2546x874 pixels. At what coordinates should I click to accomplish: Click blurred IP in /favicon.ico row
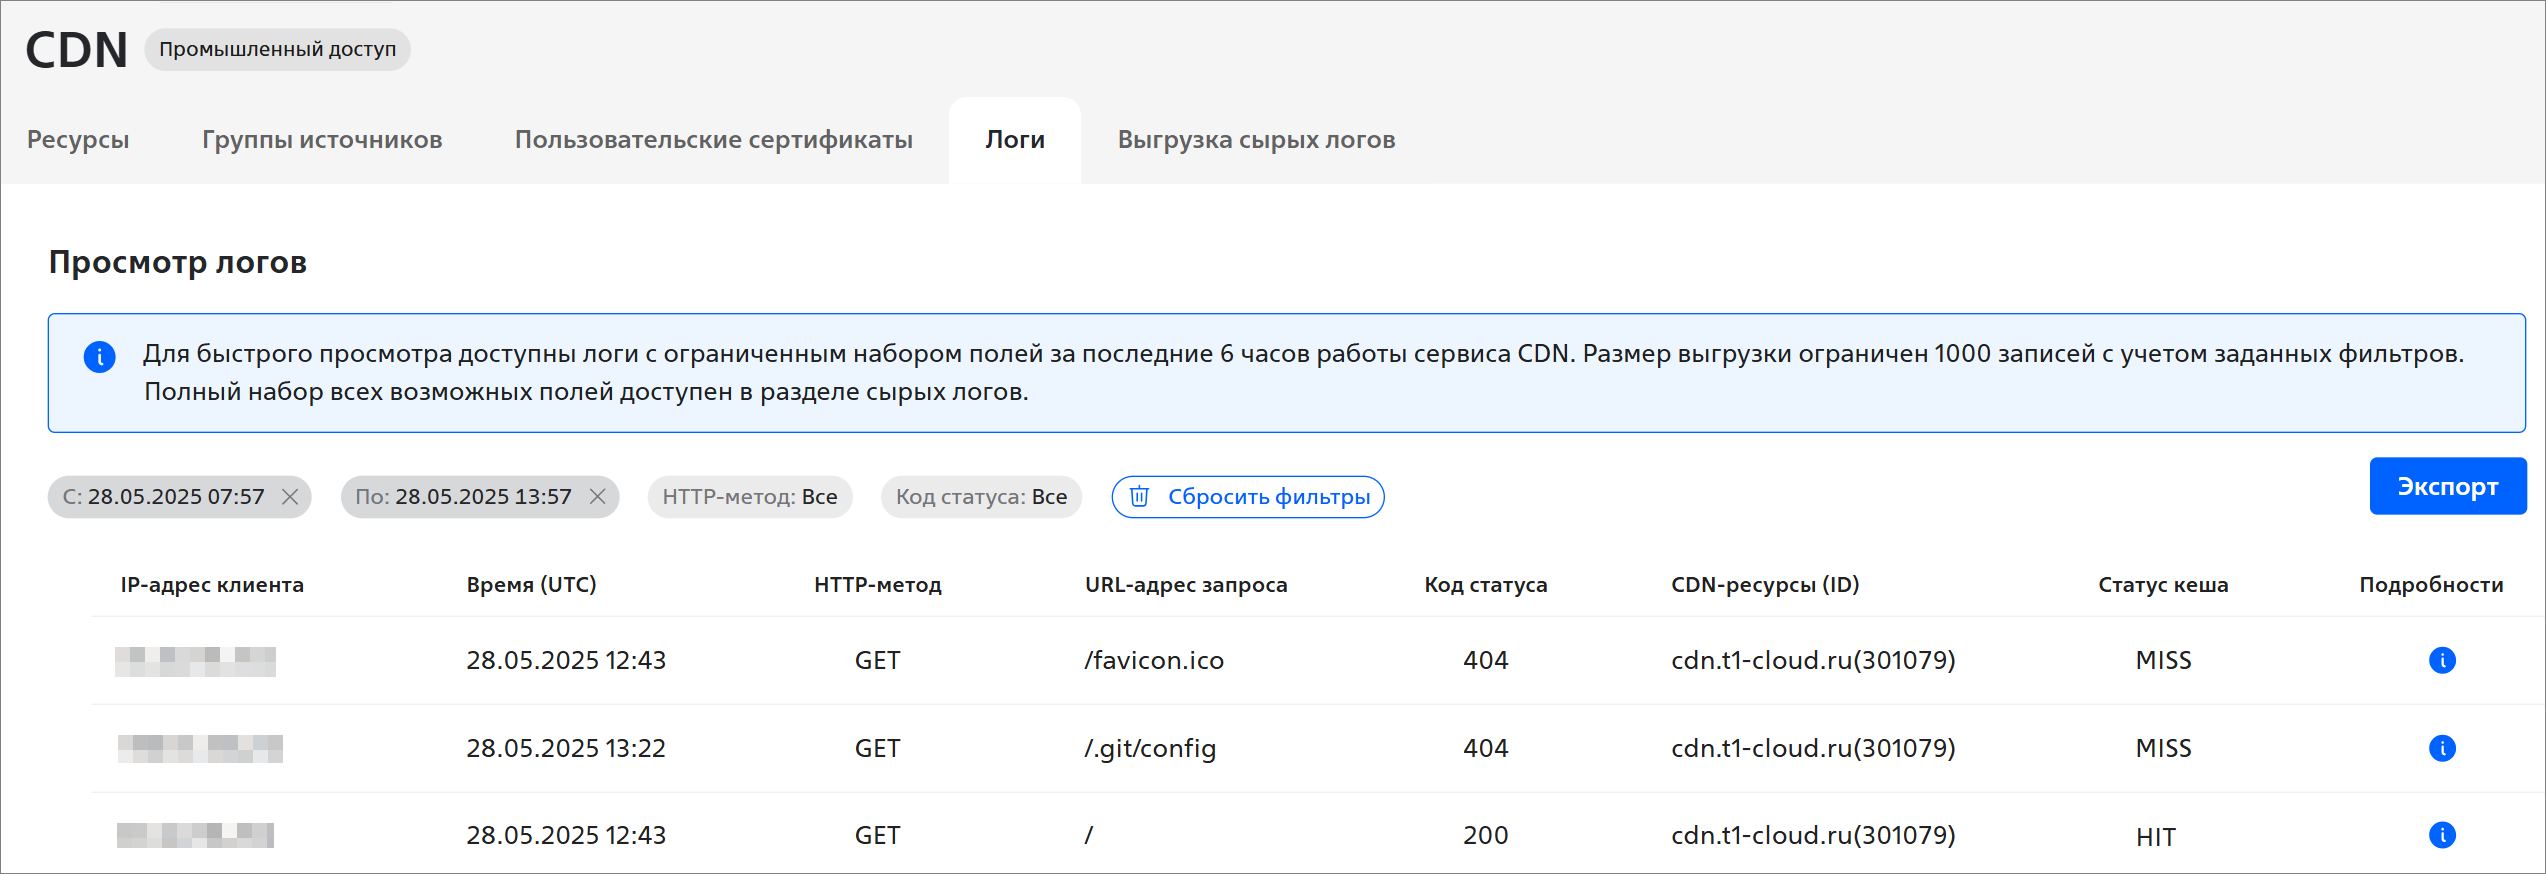195,661
